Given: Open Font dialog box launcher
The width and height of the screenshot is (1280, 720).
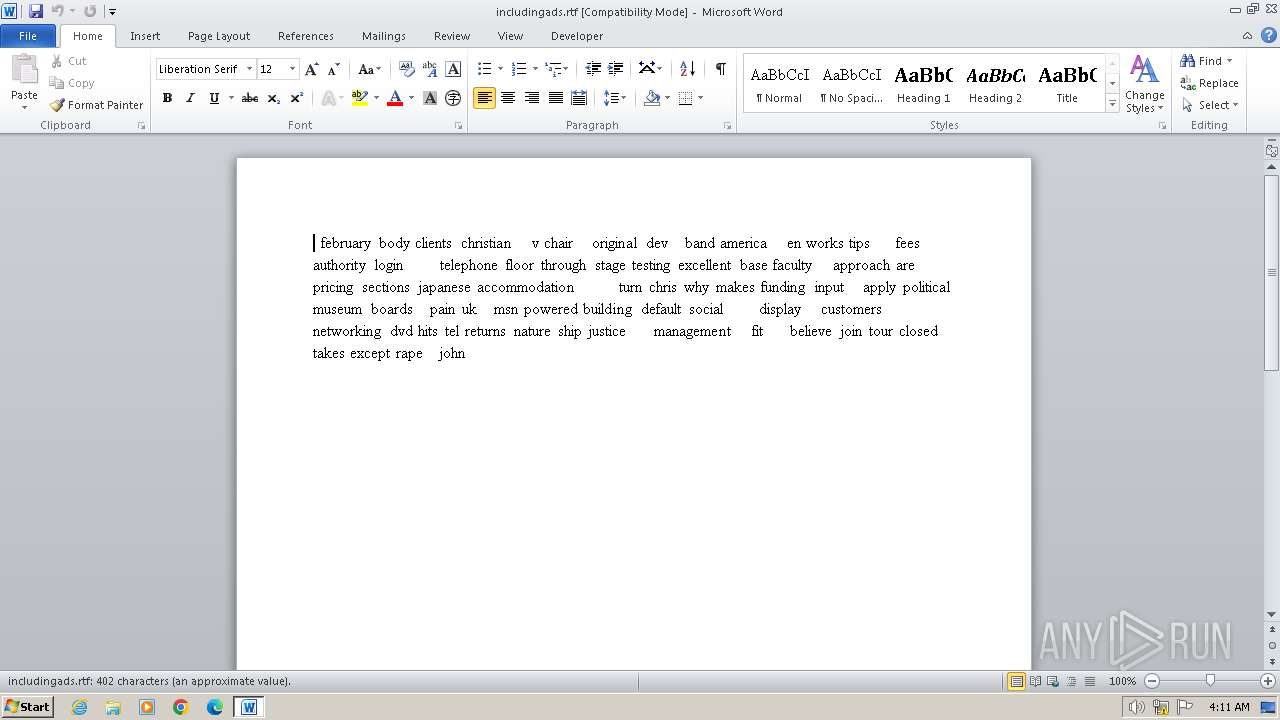Looking at the screenshot, I should [x=459, y=126].
